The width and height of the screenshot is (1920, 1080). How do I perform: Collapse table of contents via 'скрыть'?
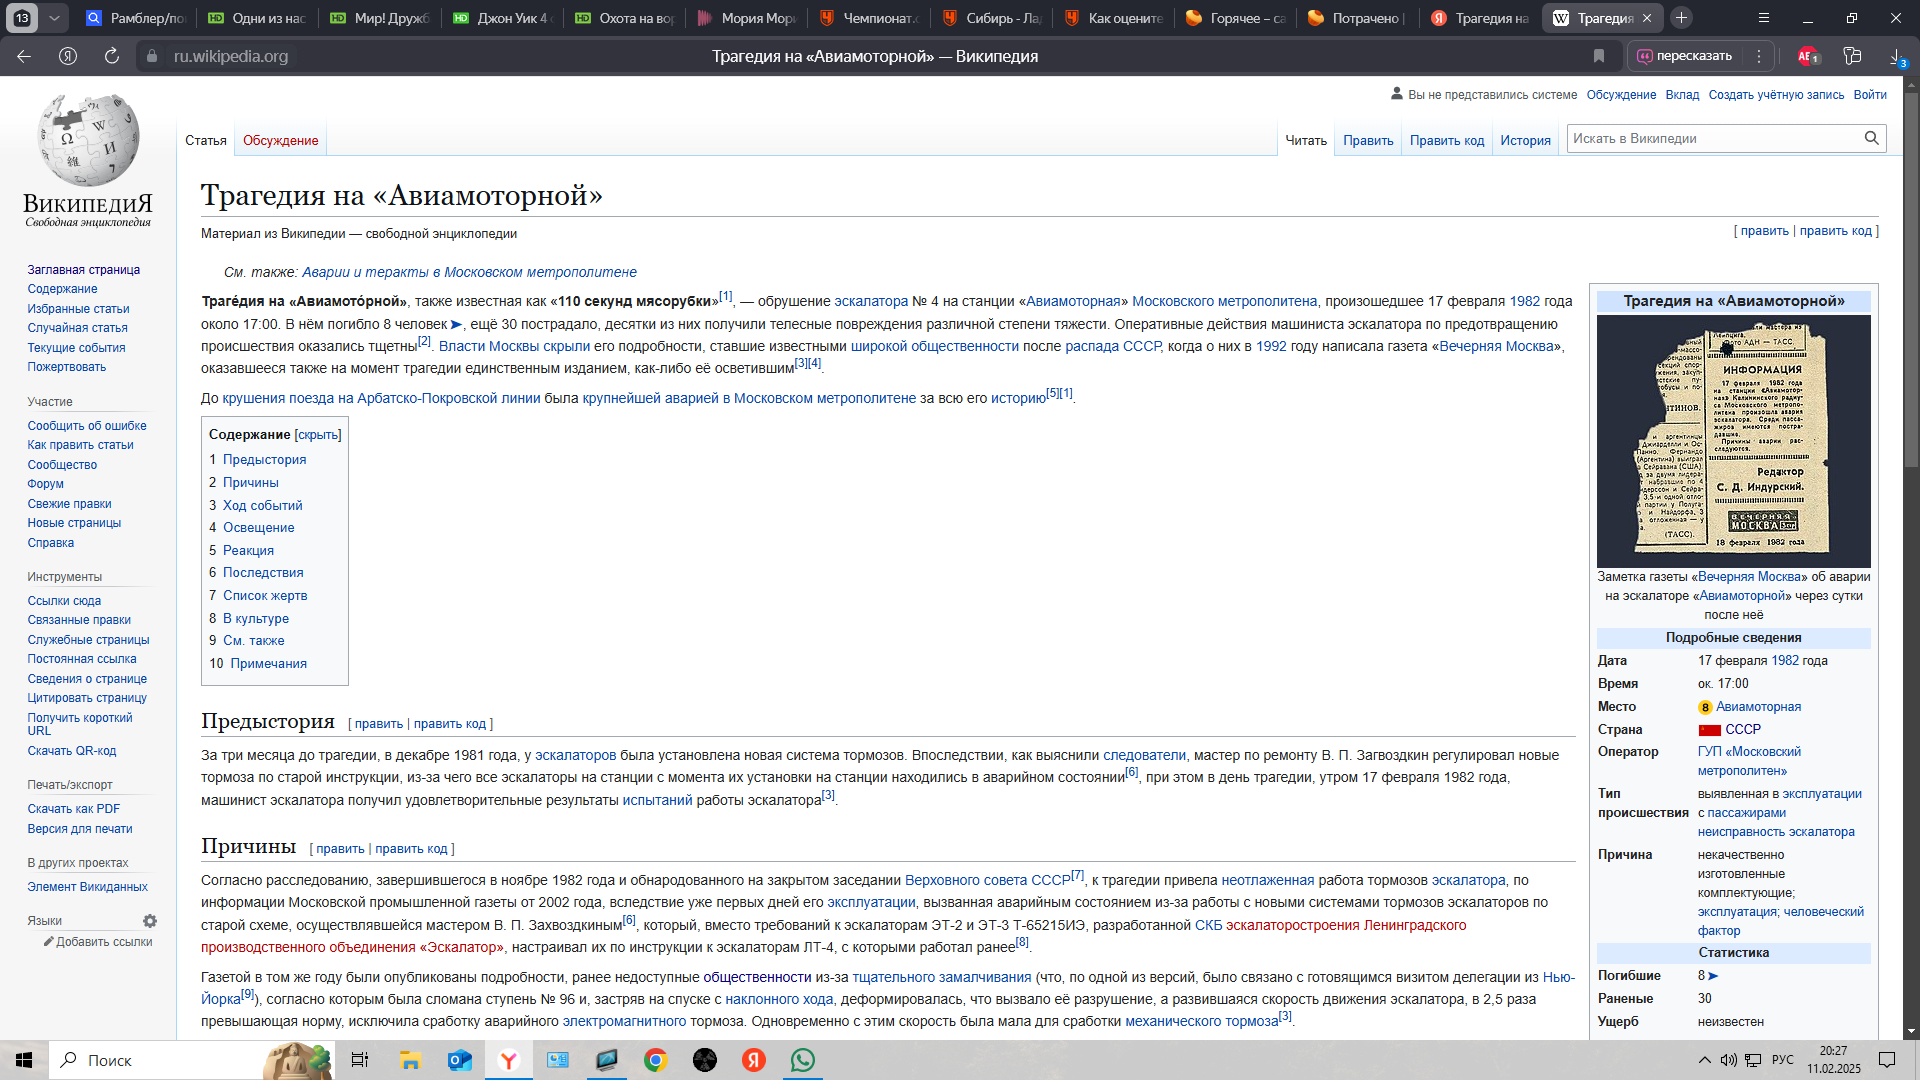(318, 435)
